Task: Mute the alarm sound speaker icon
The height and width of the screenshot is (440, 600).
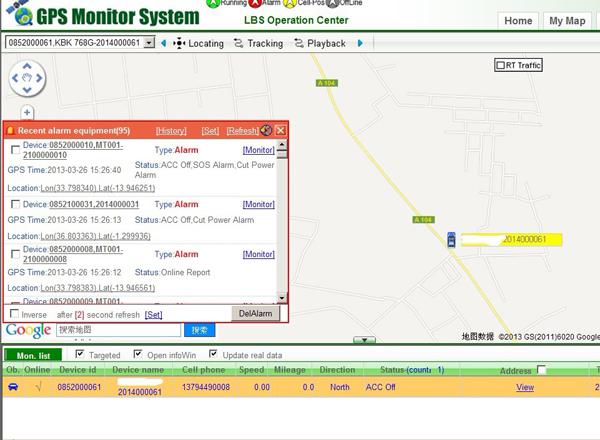Action: [266, 130]
